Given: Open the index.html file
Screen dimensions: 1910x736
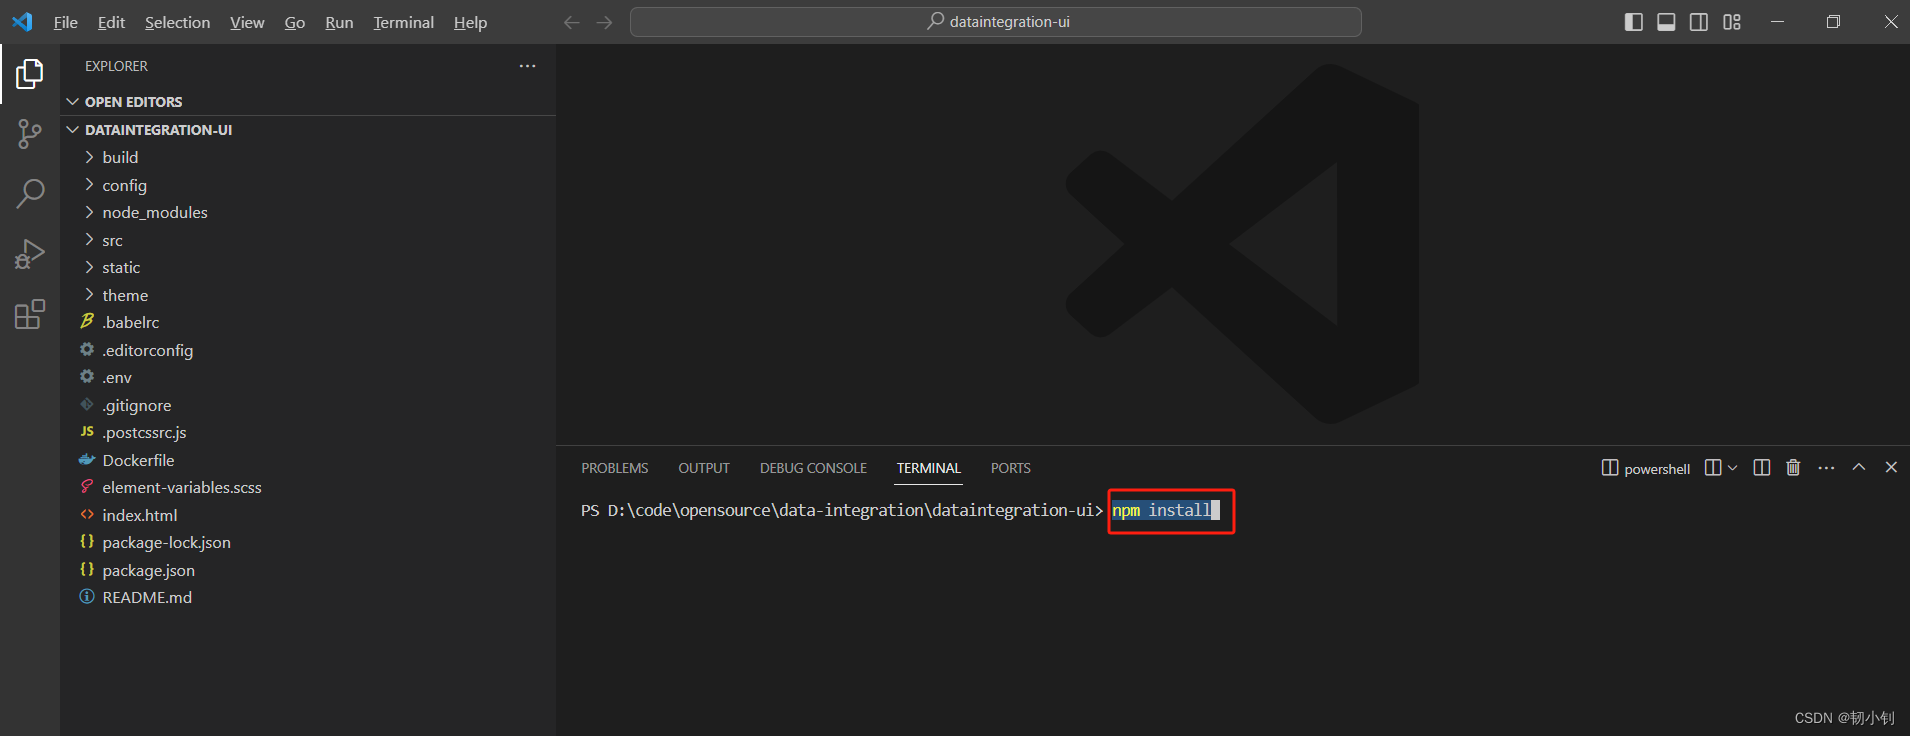Looking at the screenshot, I should [x=310, y=515].
